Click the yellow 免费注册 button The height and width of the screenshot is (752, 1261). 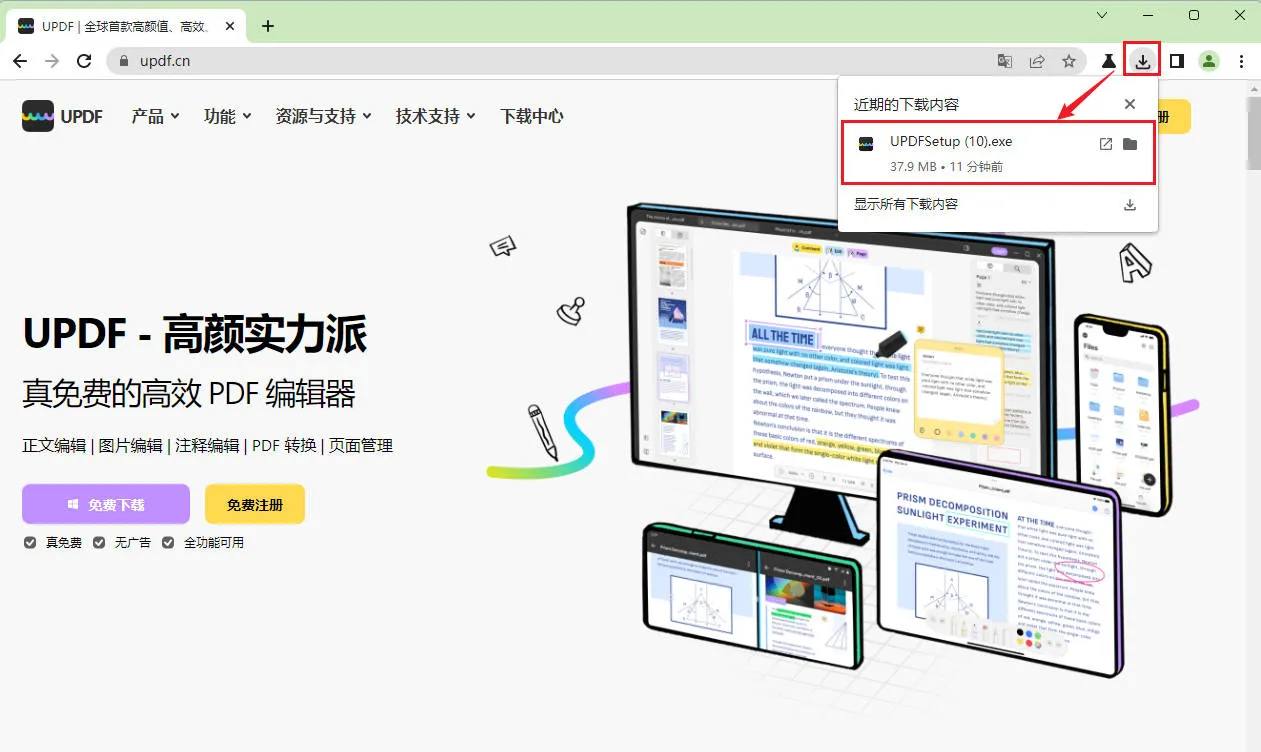pos(255,504)
